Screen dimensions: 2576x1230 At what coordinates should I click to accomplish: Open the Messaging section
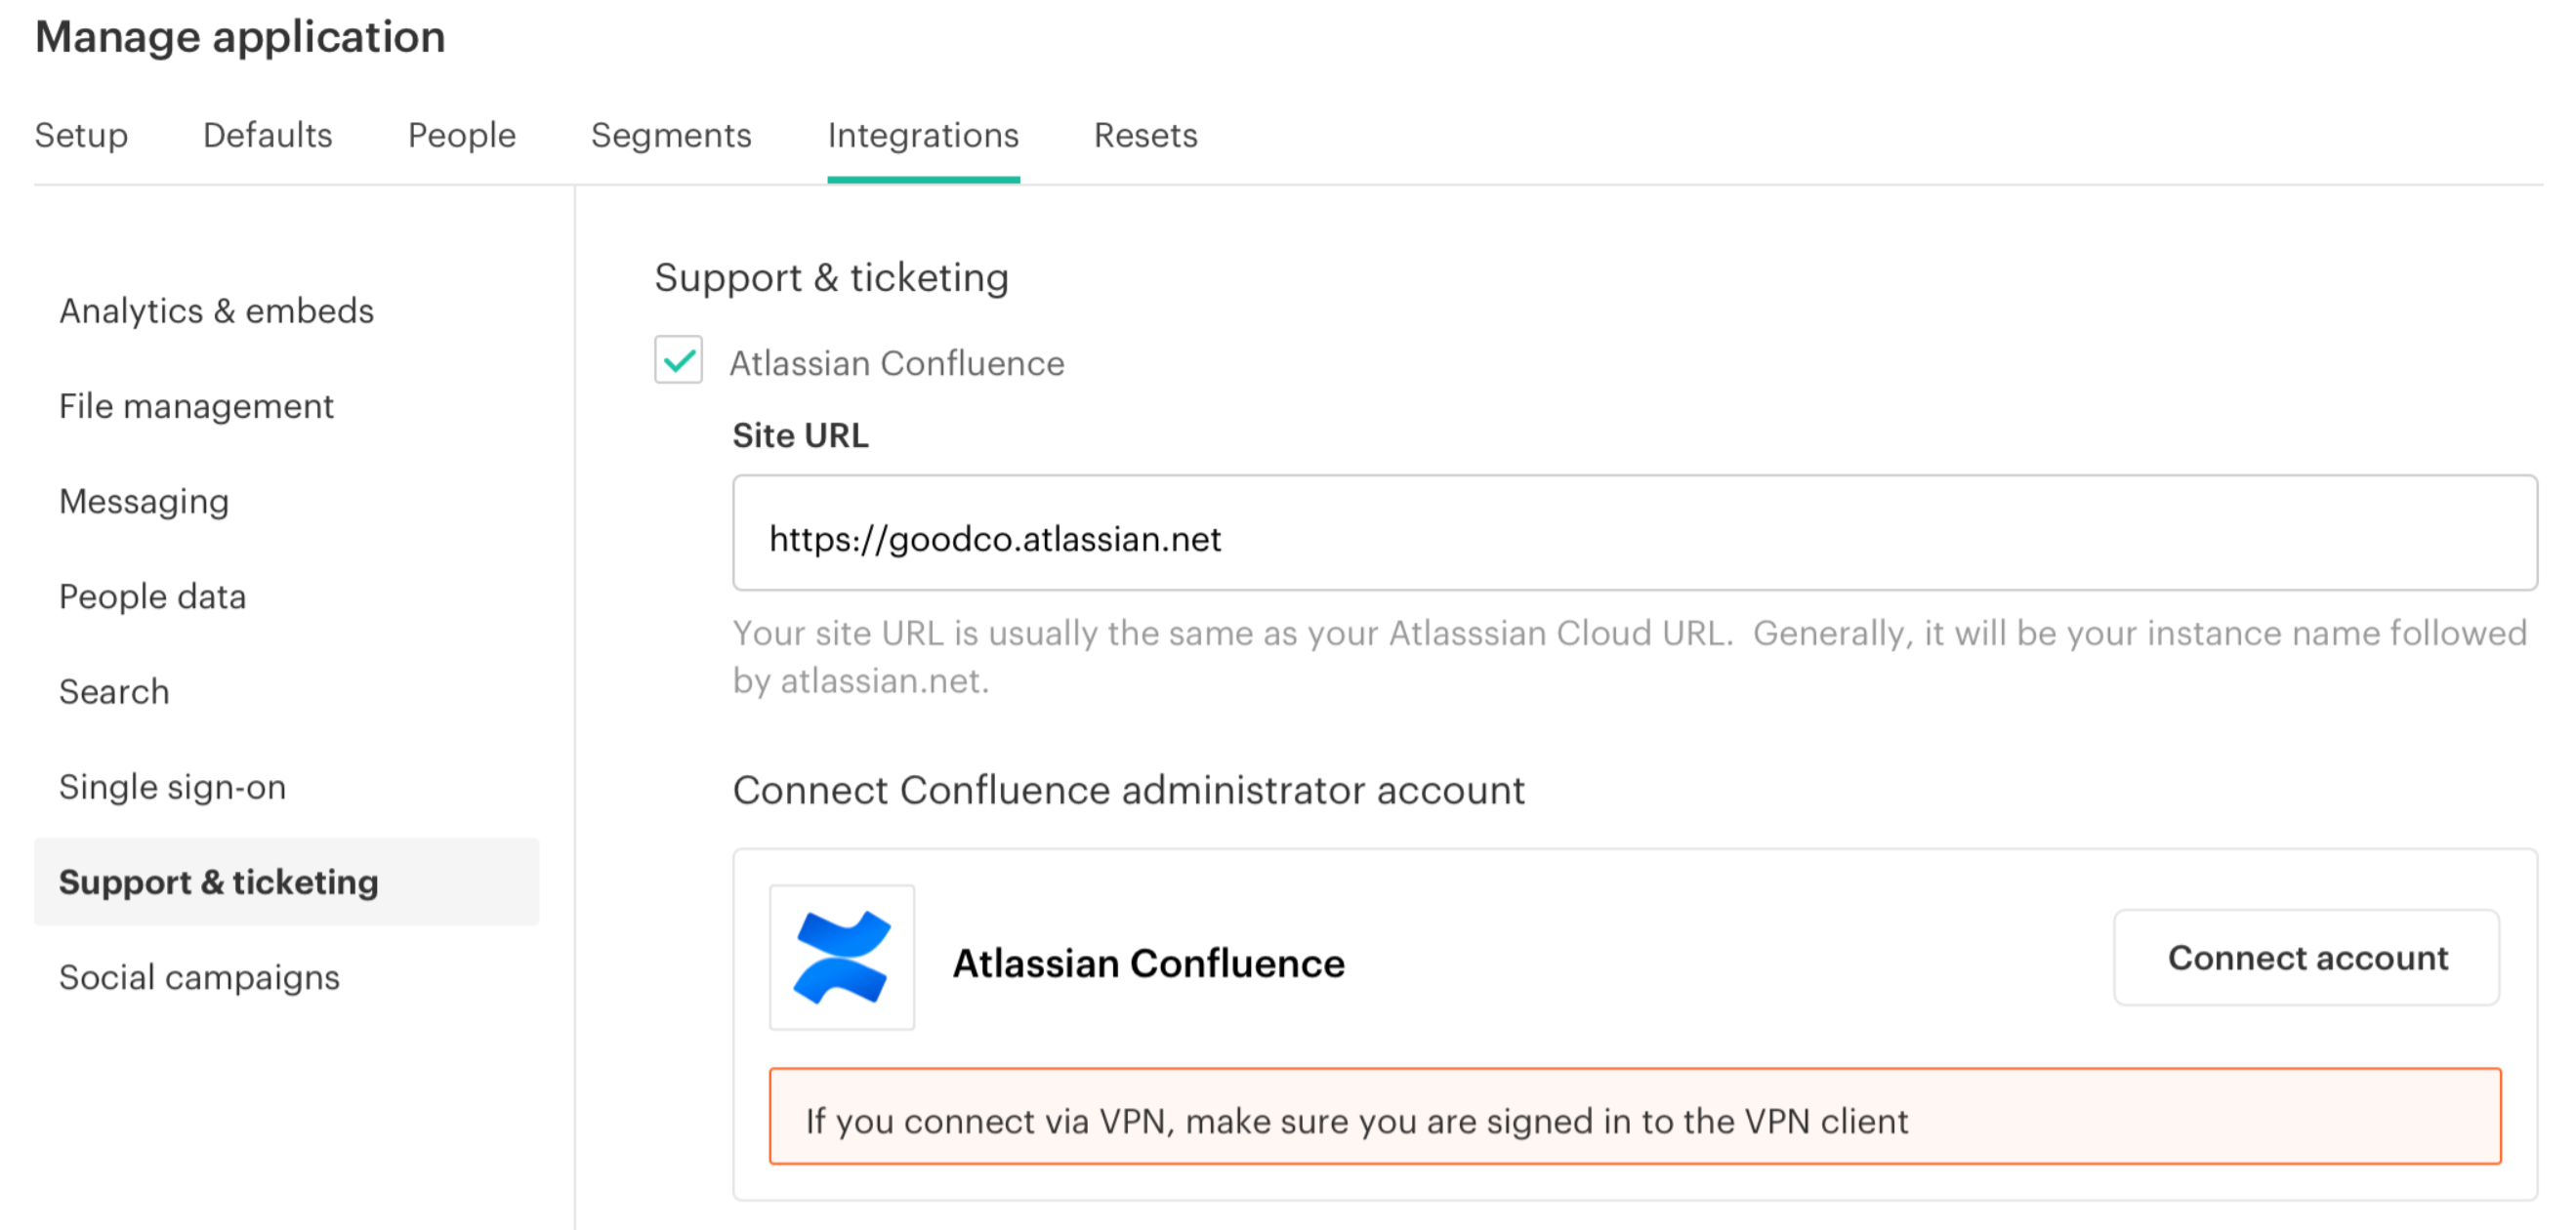pos(144,501)
